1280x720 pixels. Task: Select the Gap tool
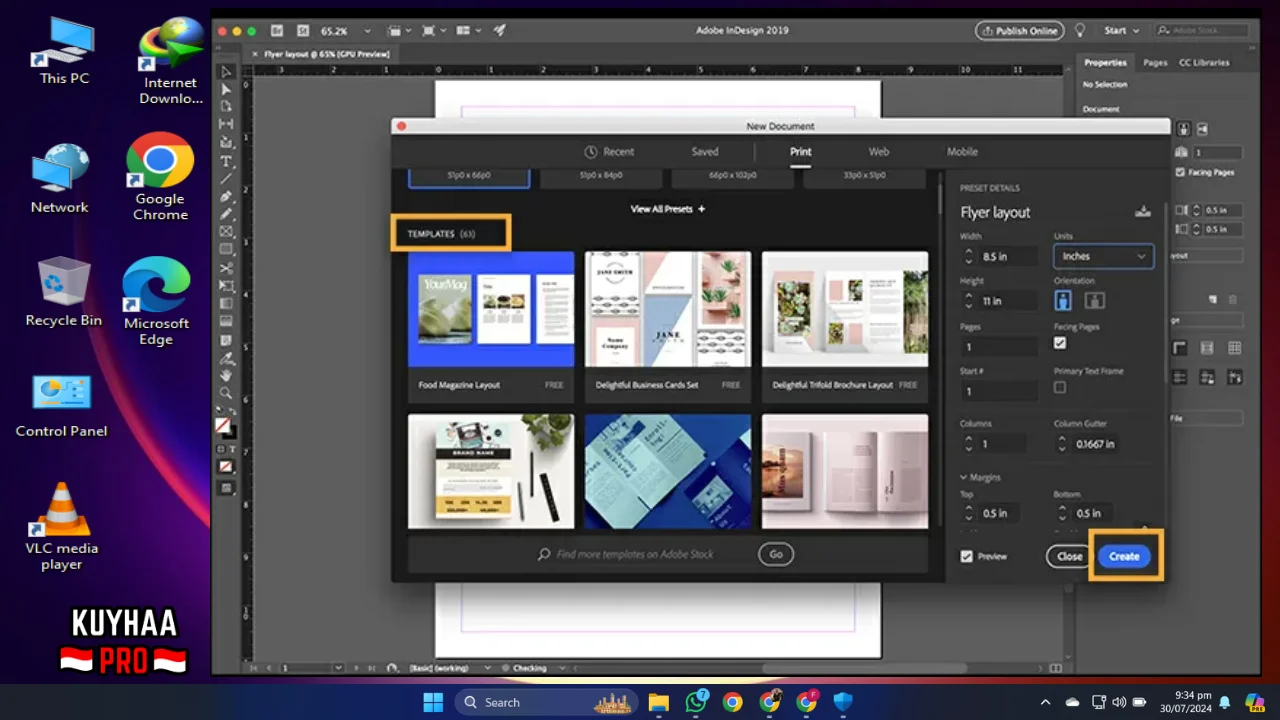(227, 125)
